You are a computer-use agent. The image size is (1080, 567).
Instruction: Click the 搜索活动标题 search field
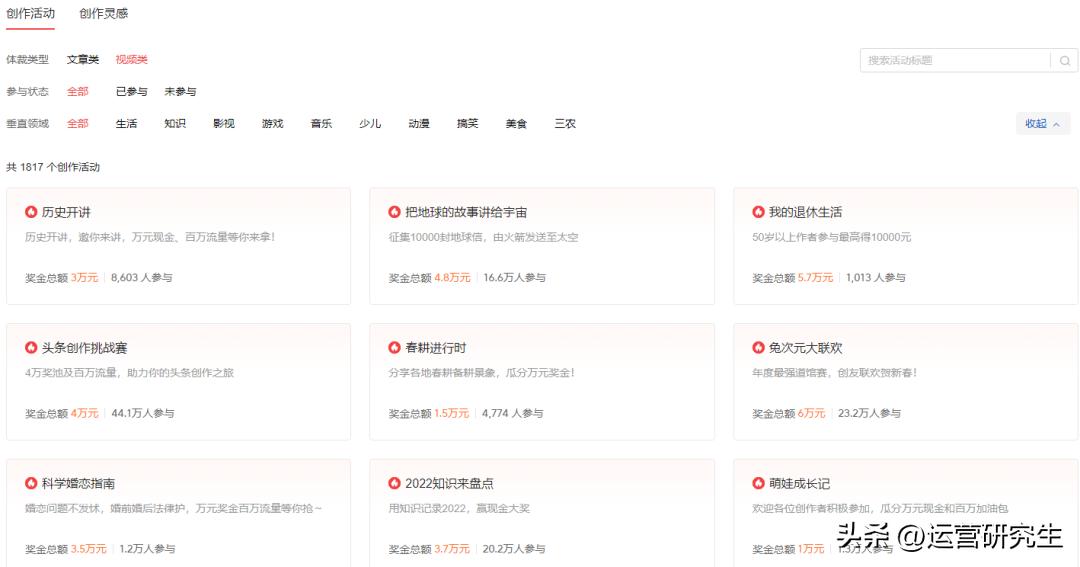click(x=955, y=61)
